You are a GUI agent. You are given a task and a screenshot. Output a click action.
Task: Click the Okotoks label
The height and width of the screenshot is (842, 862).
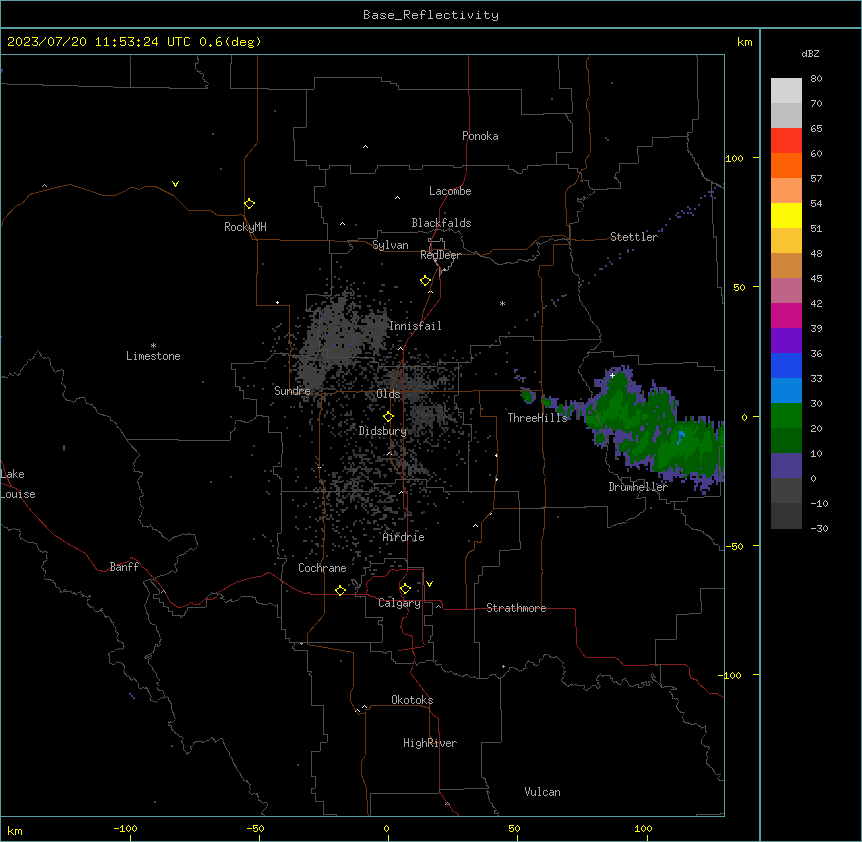pos(412,700)
